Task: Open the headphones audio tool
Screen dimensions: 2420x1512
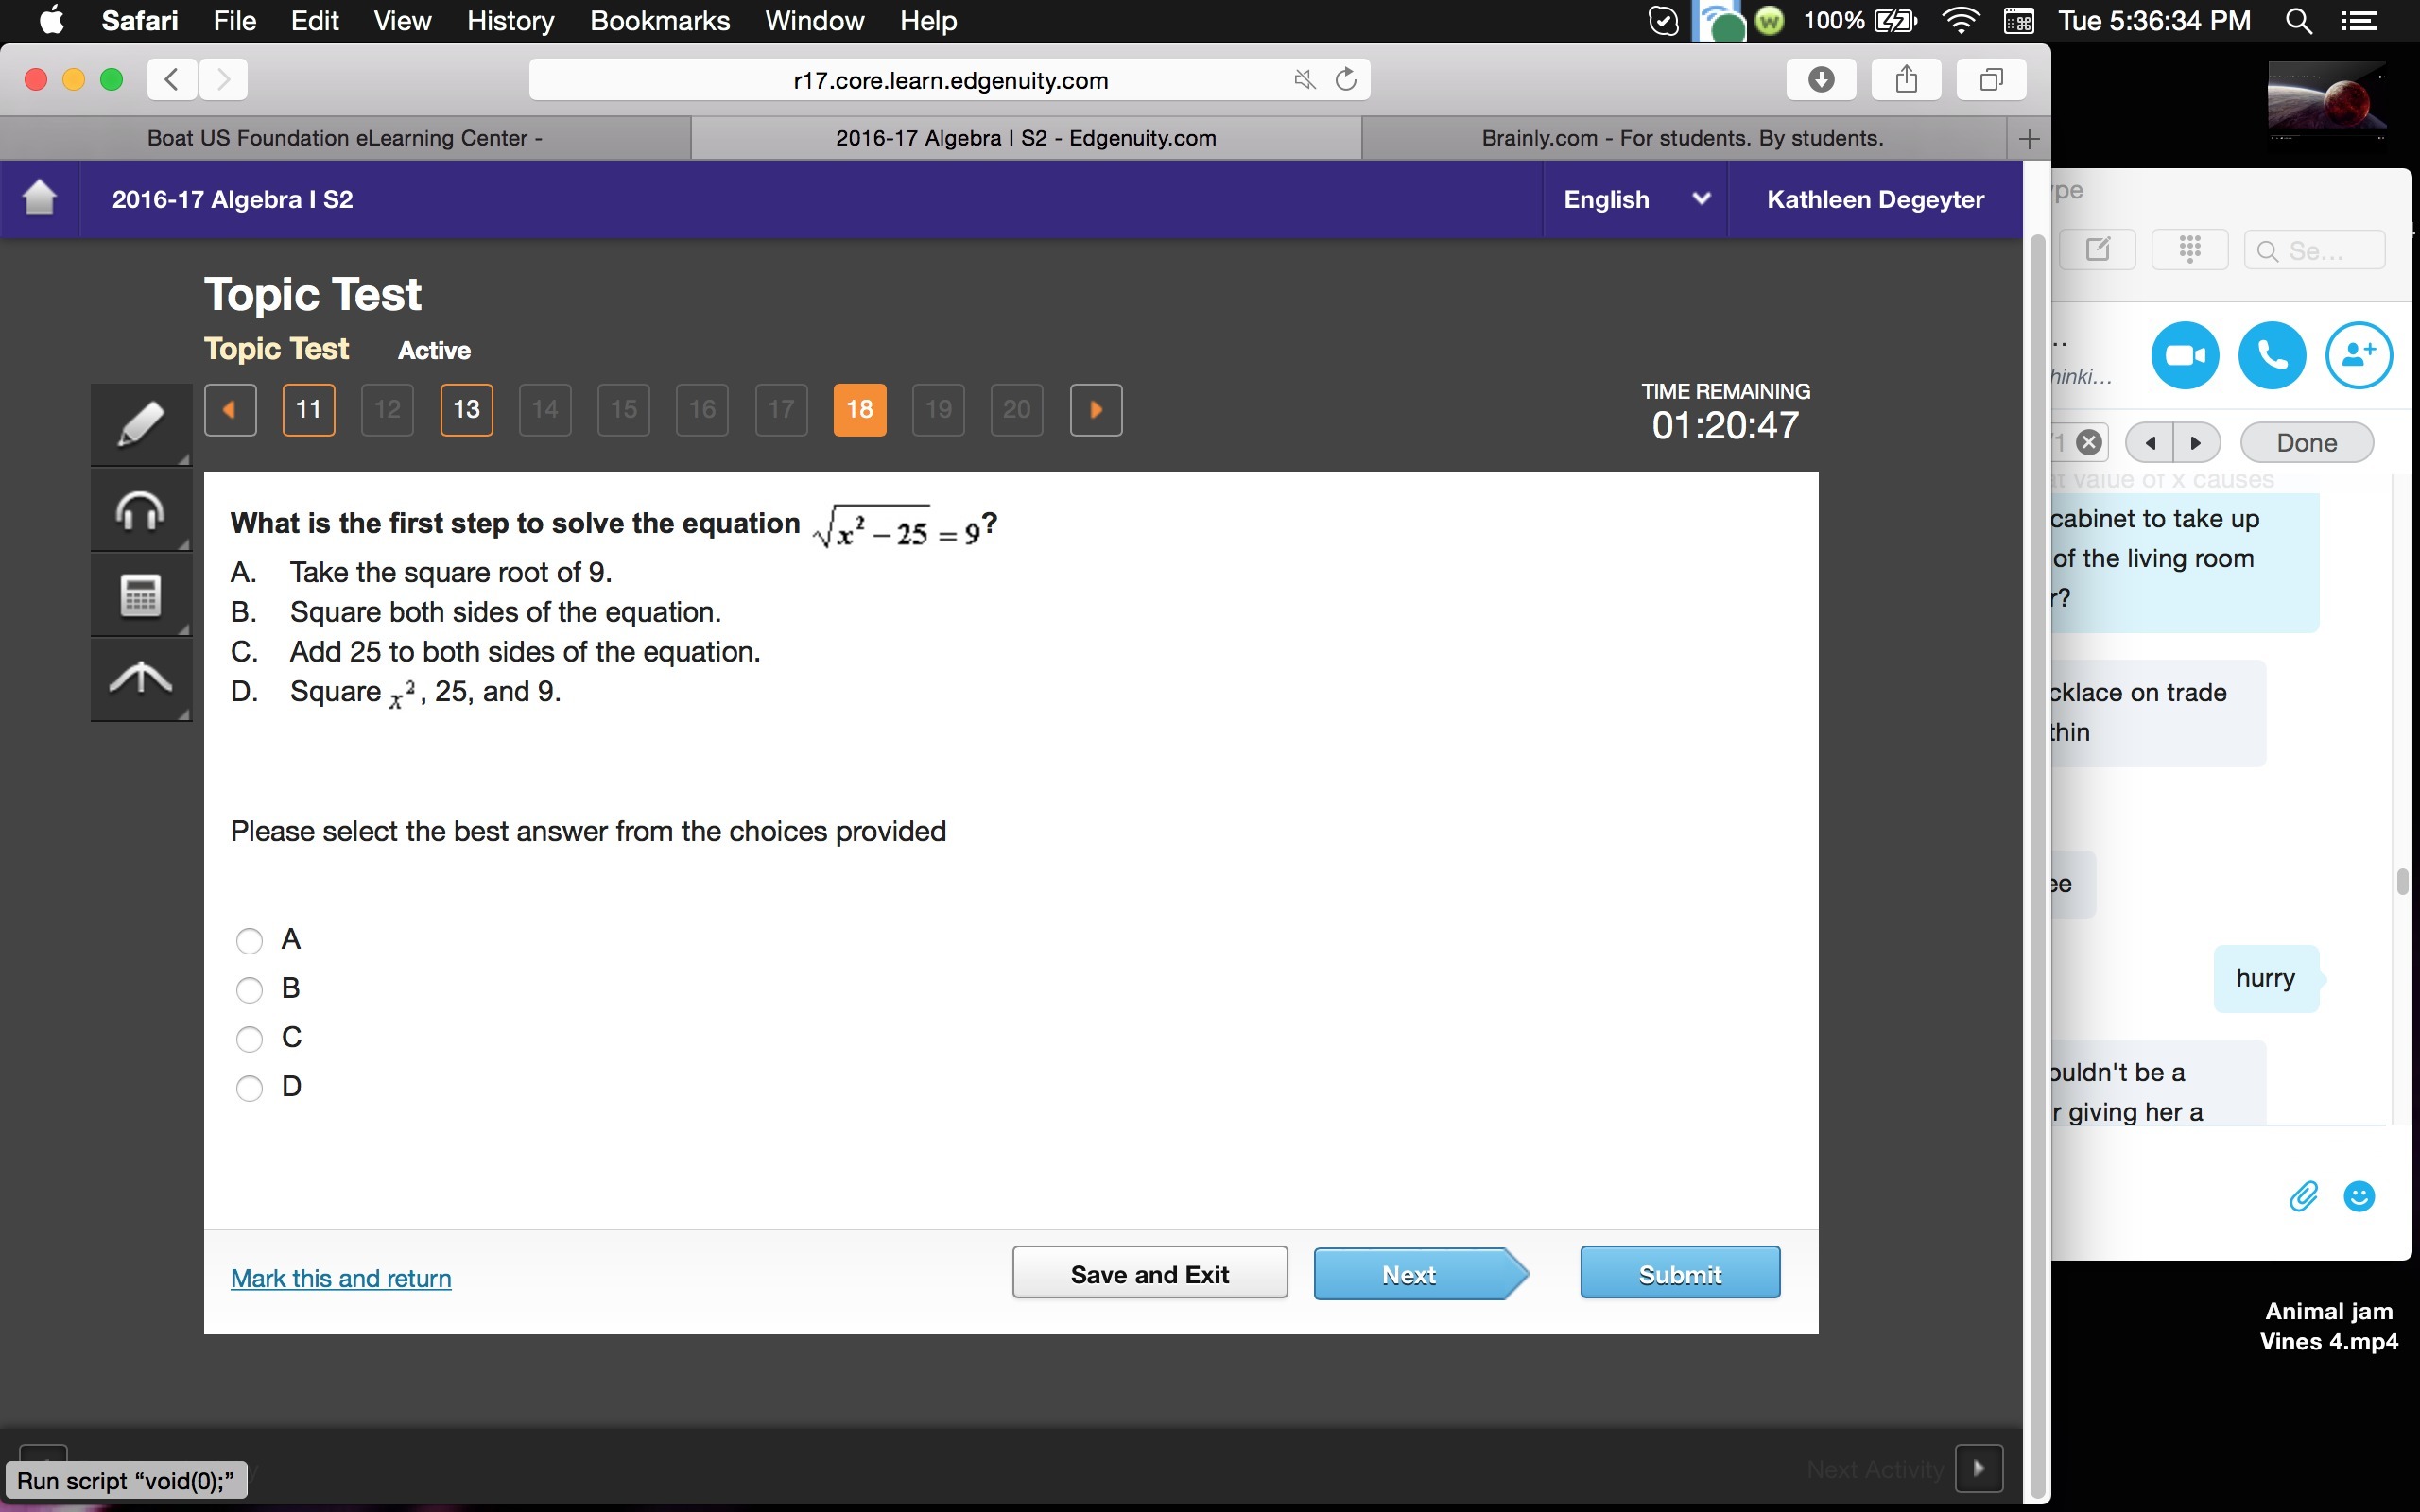Action: coord(140,511)
